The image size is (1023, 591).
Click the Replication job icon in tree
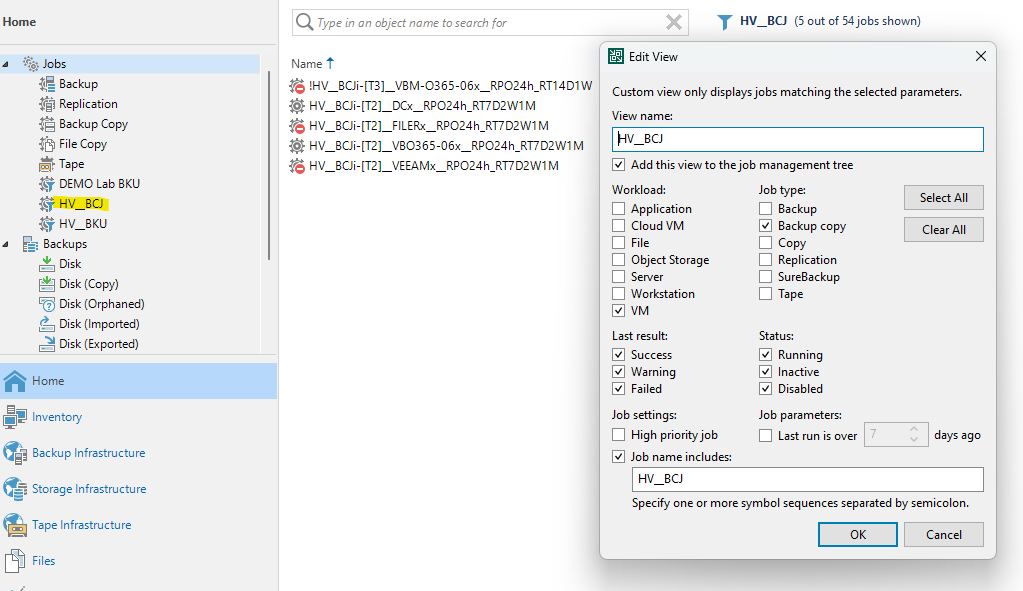pos(46,104)
